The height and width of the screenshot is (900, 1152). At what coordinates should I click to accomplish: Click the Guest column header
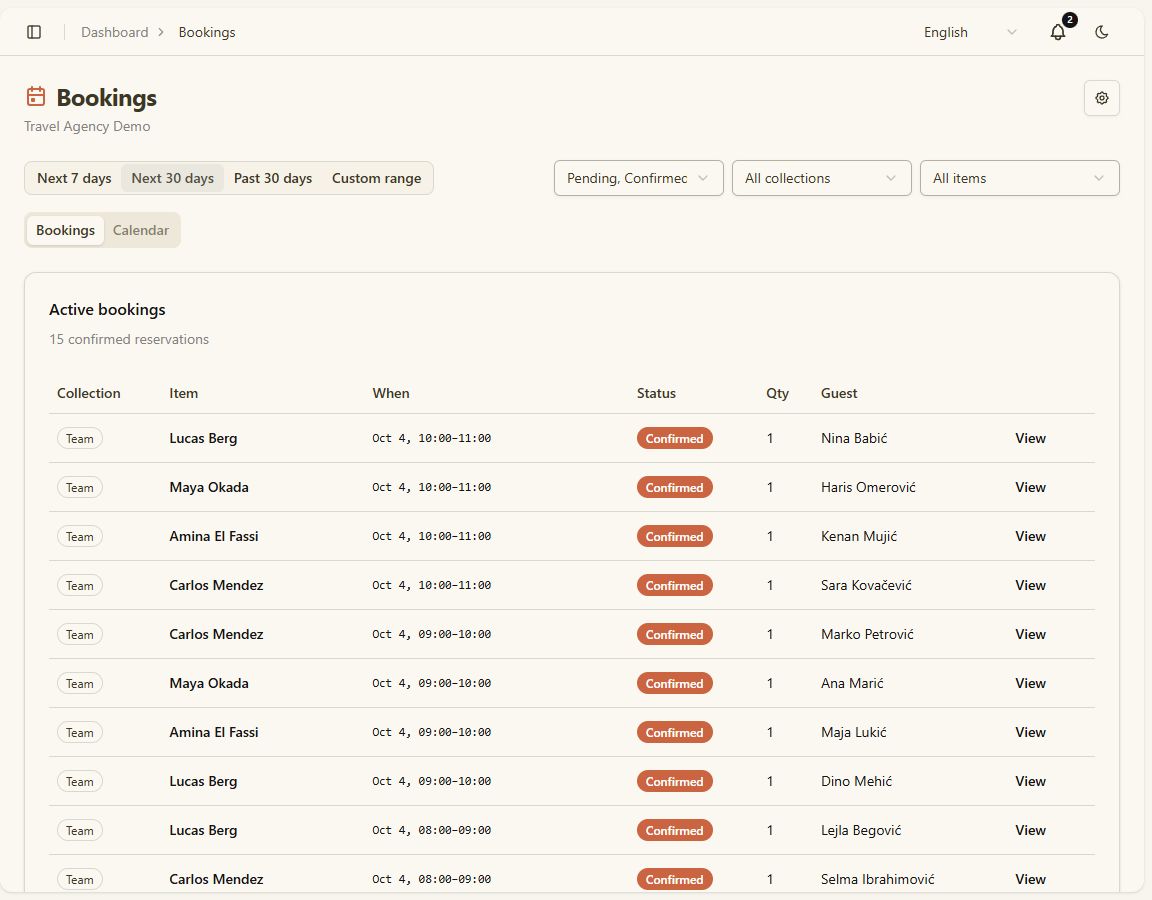(839, 393)
